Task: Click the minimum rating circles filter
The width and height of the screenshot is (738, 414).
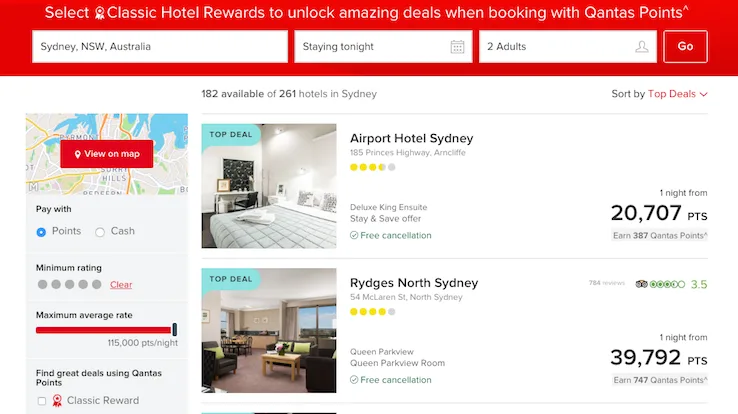Action: pyautogui.click(x=70, y=284)
